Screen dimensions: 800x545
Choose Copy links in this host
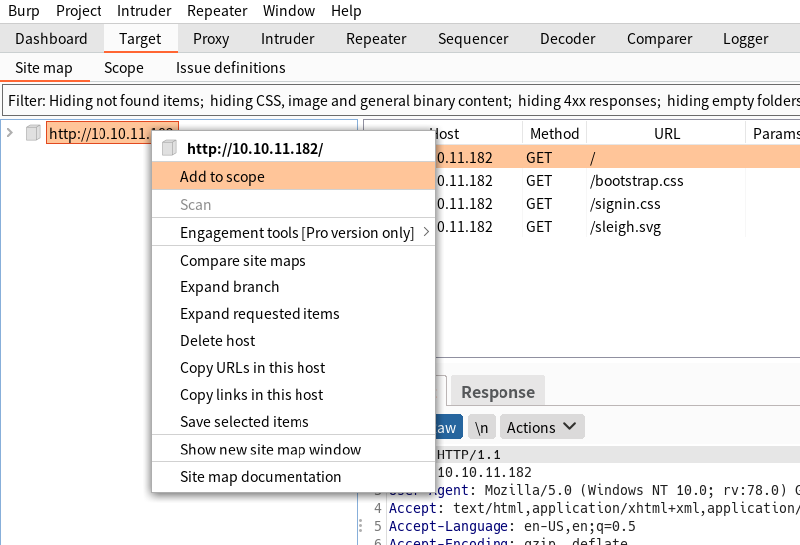(x=293, y=395)
